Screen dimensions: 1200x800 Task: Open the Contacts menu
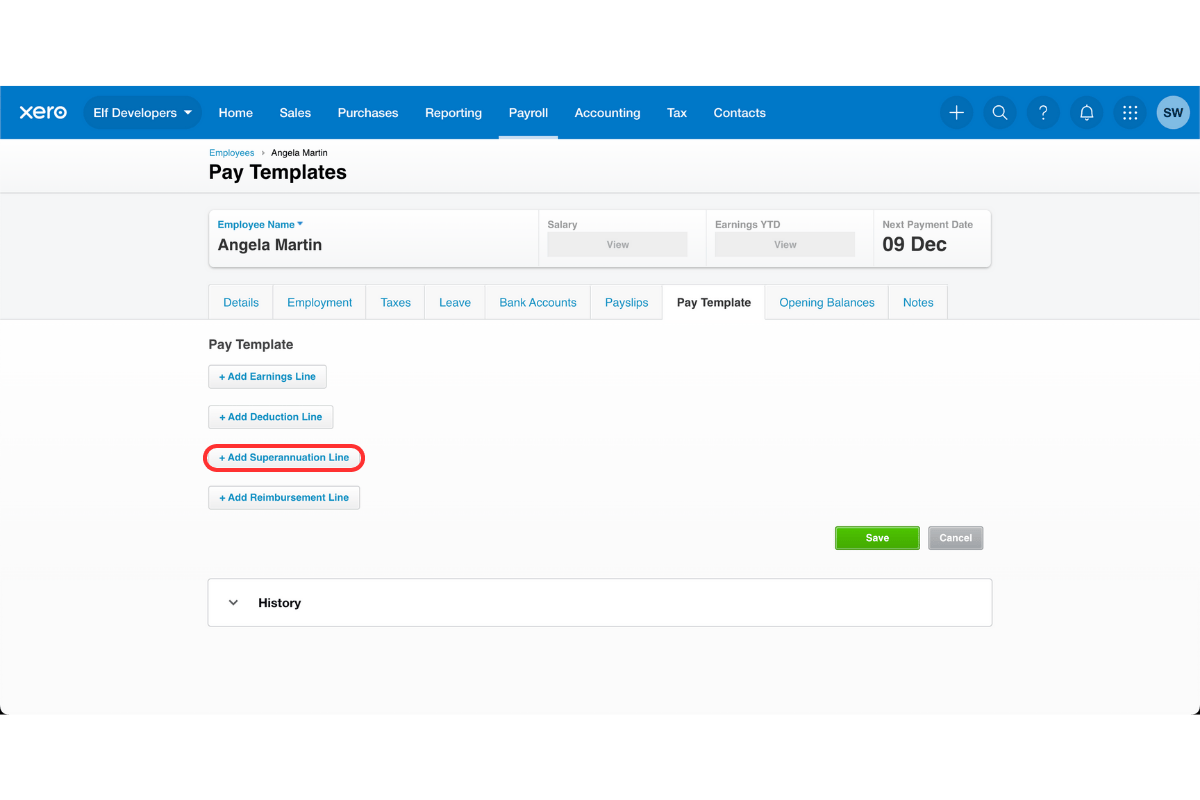[739, 112]
